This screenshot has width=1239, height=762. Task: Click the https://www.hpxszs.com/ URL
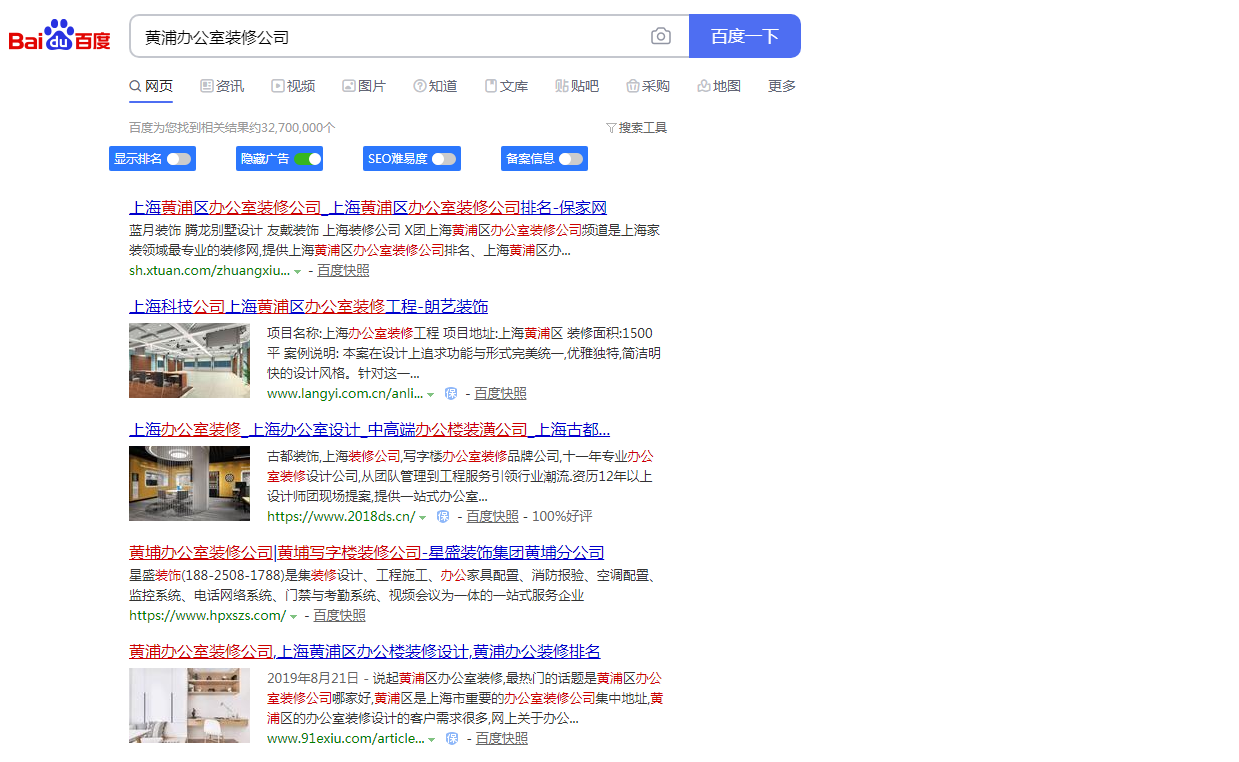[x=207, y=616]
